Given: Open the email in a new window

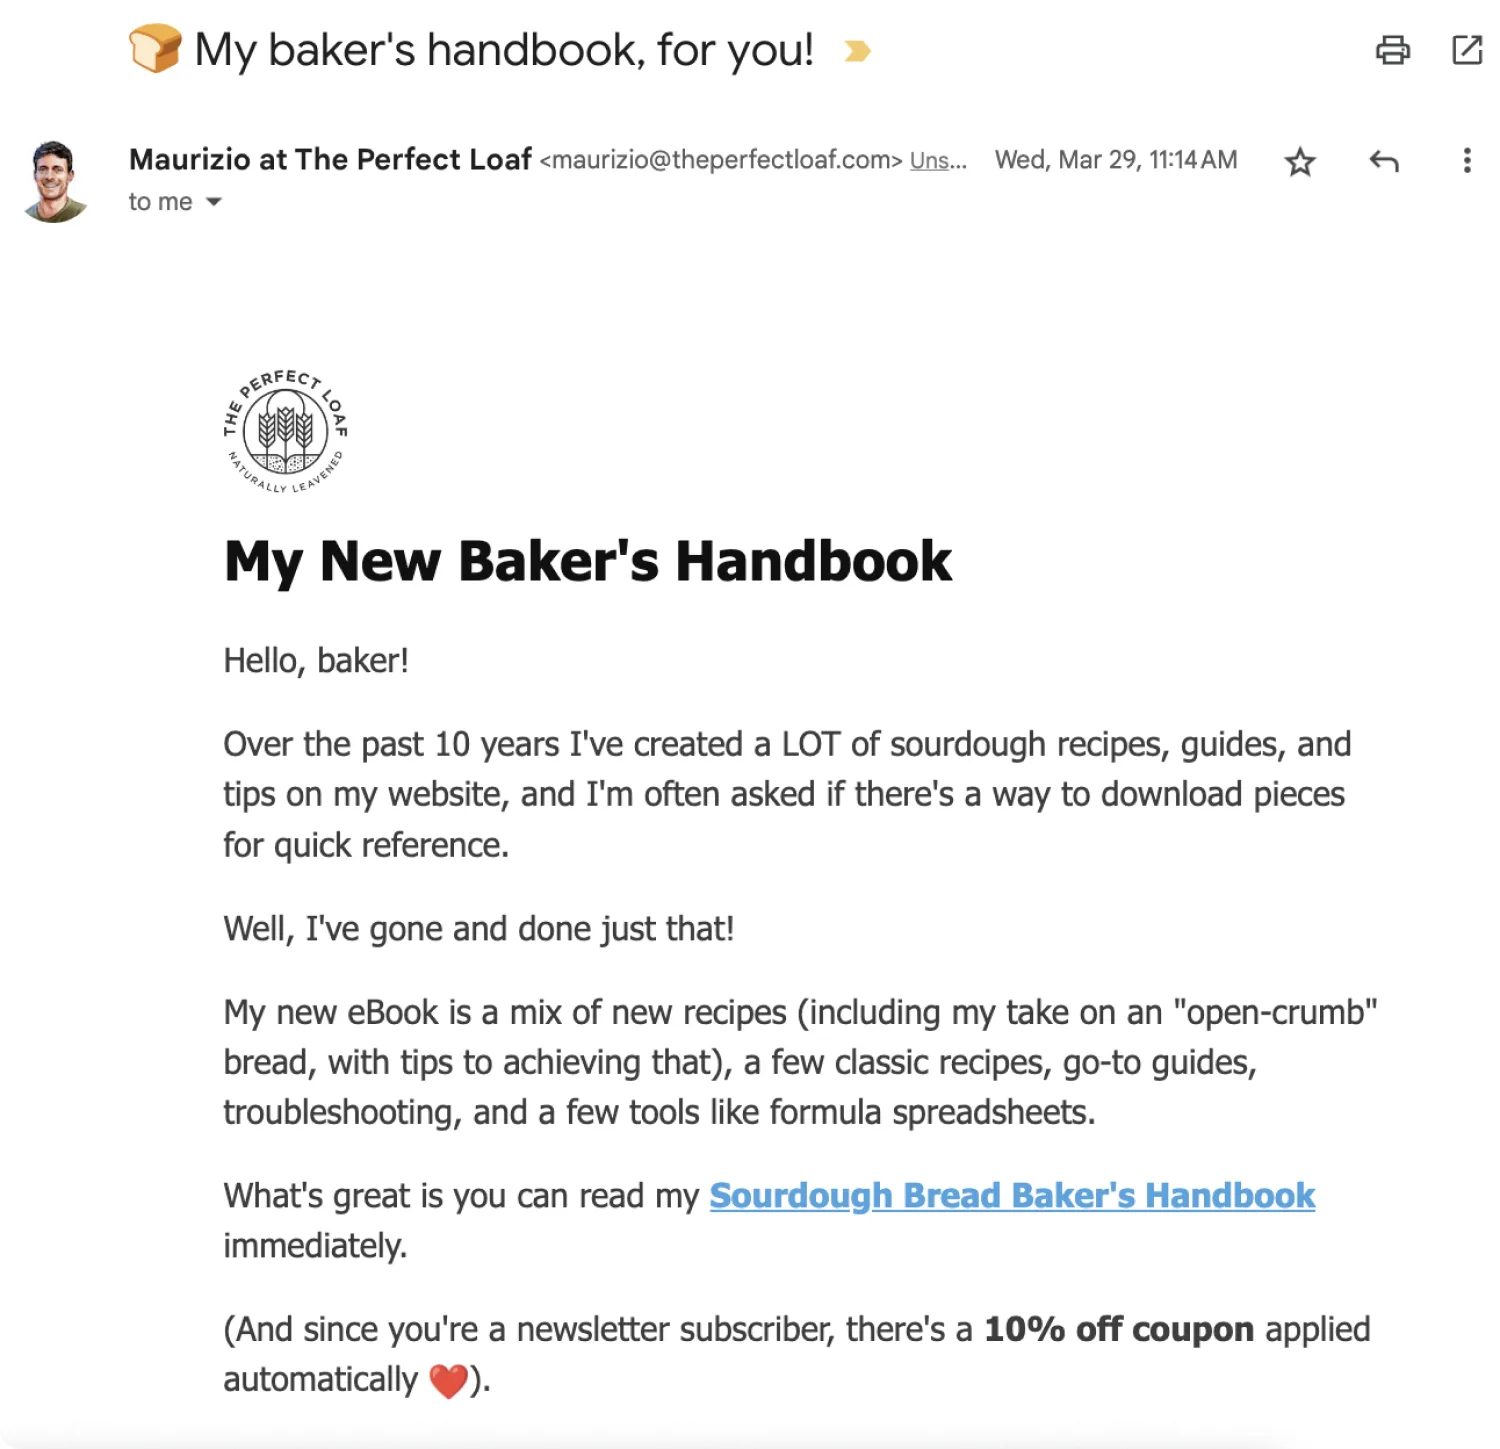Looking at the screenshot, I should pyautogui.click(x=1466, y=50).
